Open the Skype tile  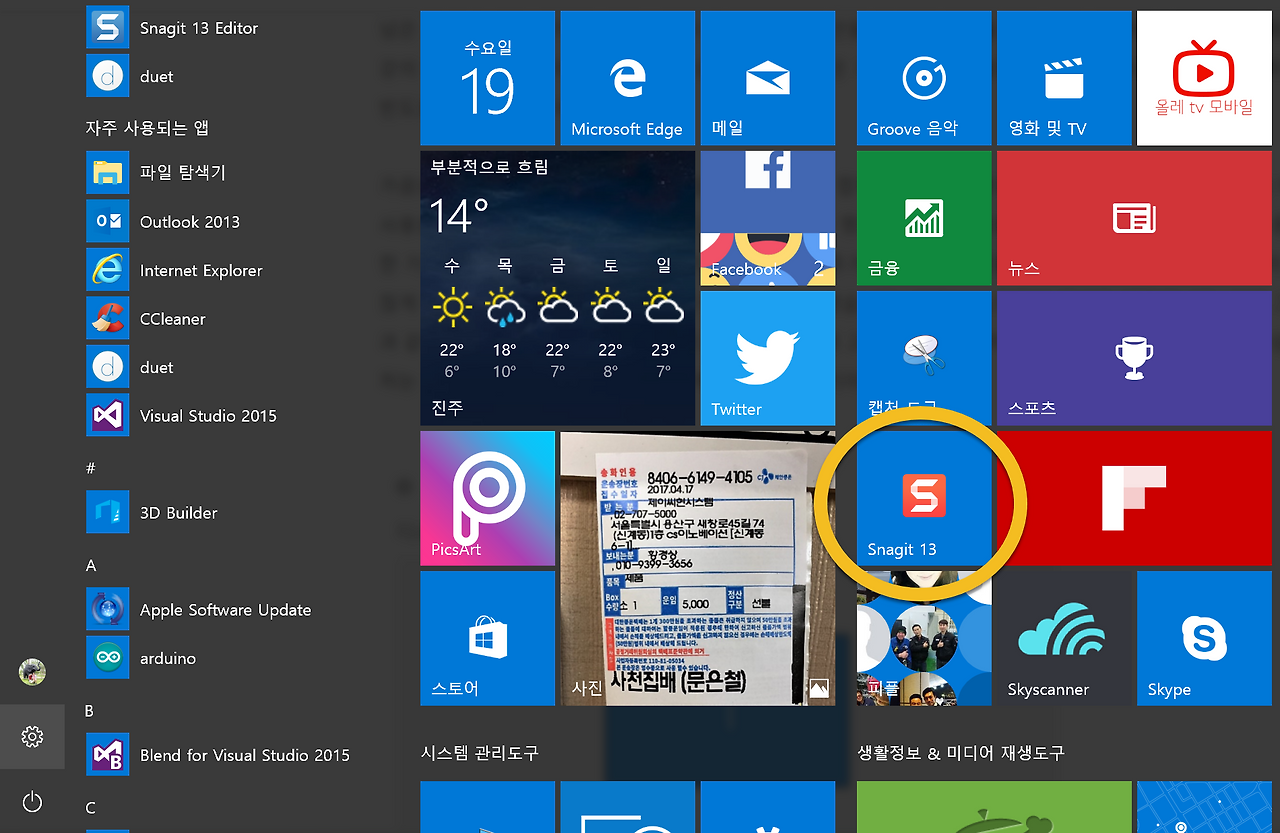[1204, 638]
